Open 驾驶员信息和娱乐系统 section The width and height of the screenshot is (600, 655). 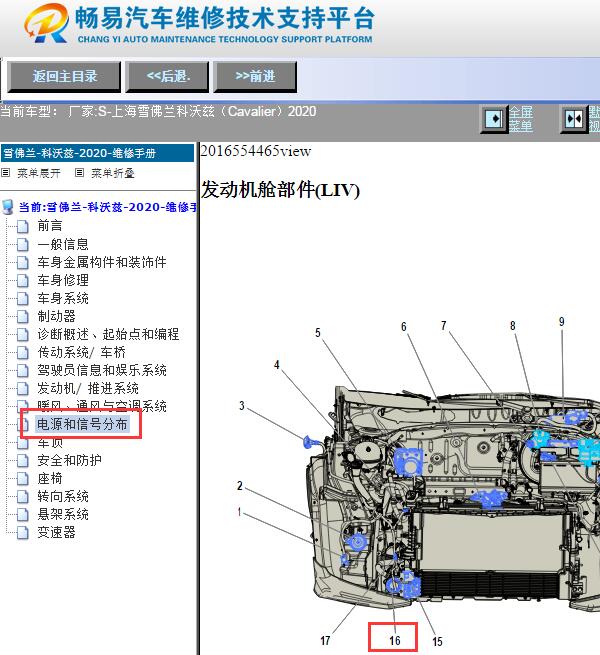pyautogui.click(x=102, y=370)
